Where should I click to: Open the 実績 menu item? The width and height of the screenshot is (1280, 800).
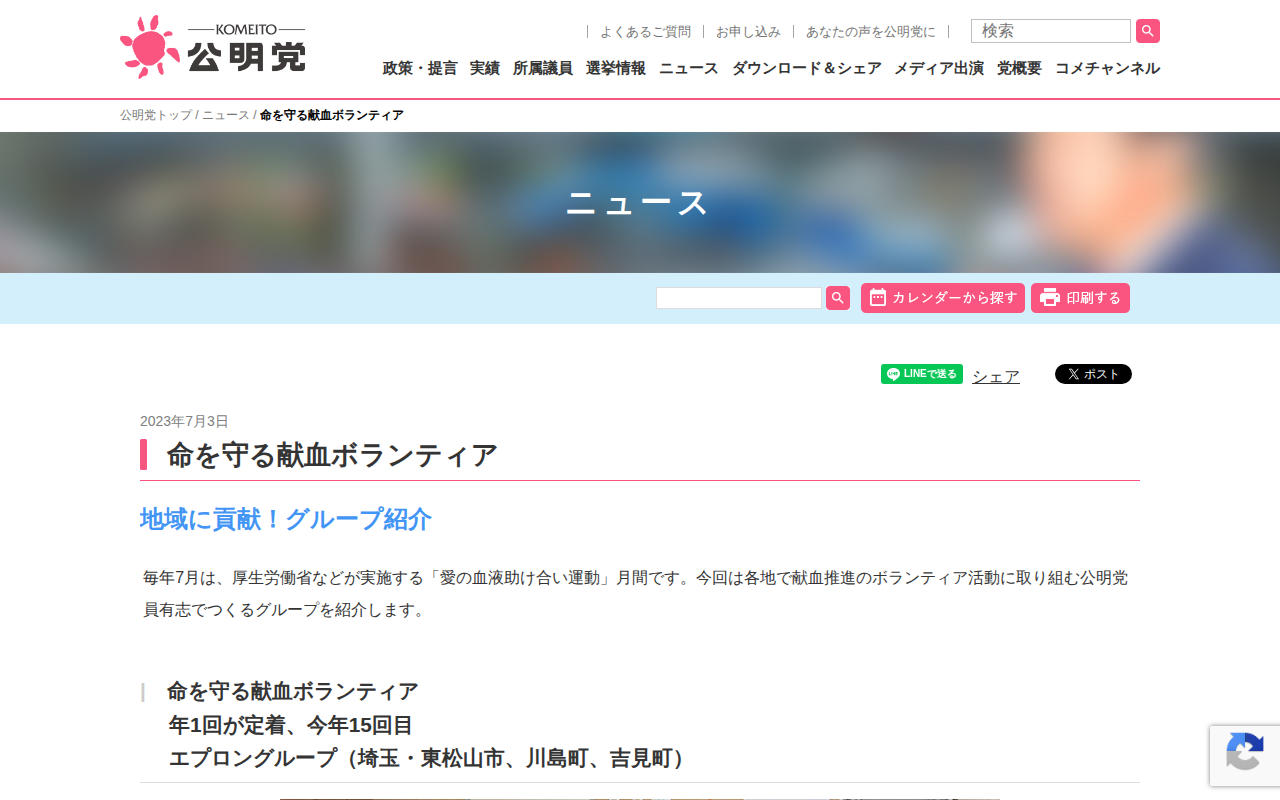pos(485,68)
